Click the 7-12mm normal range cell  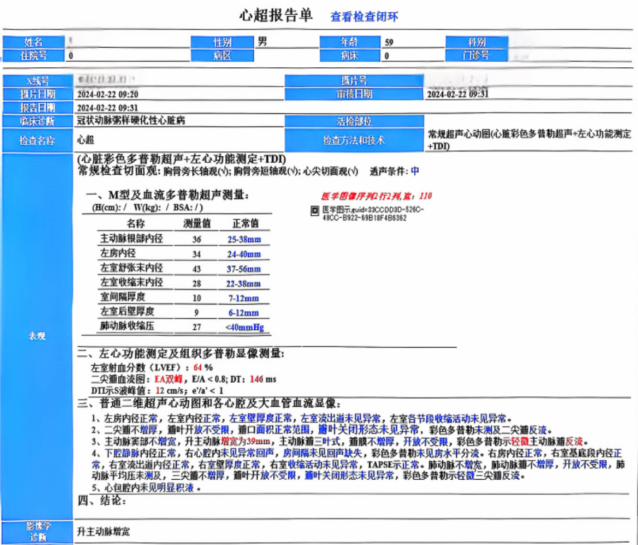pyautogui.click(x=243, y=298)
